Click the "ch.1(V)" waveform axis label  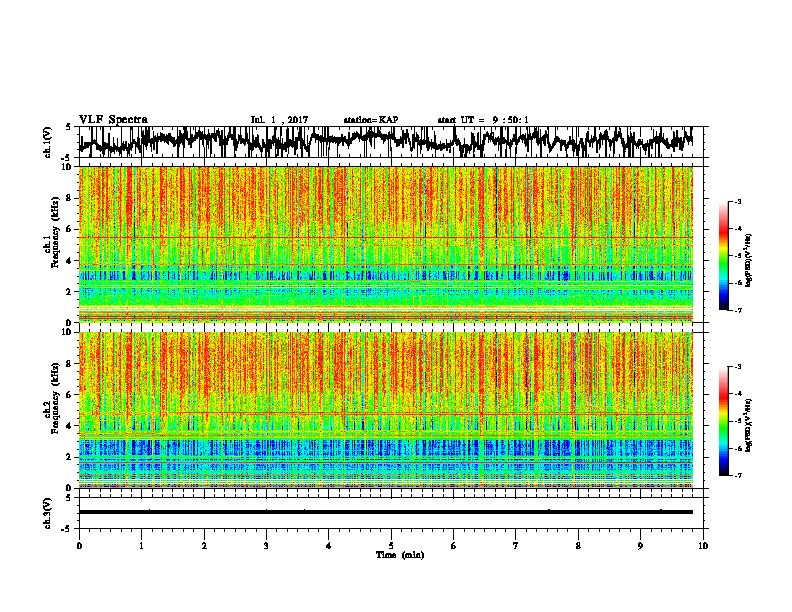click(48, 142)
